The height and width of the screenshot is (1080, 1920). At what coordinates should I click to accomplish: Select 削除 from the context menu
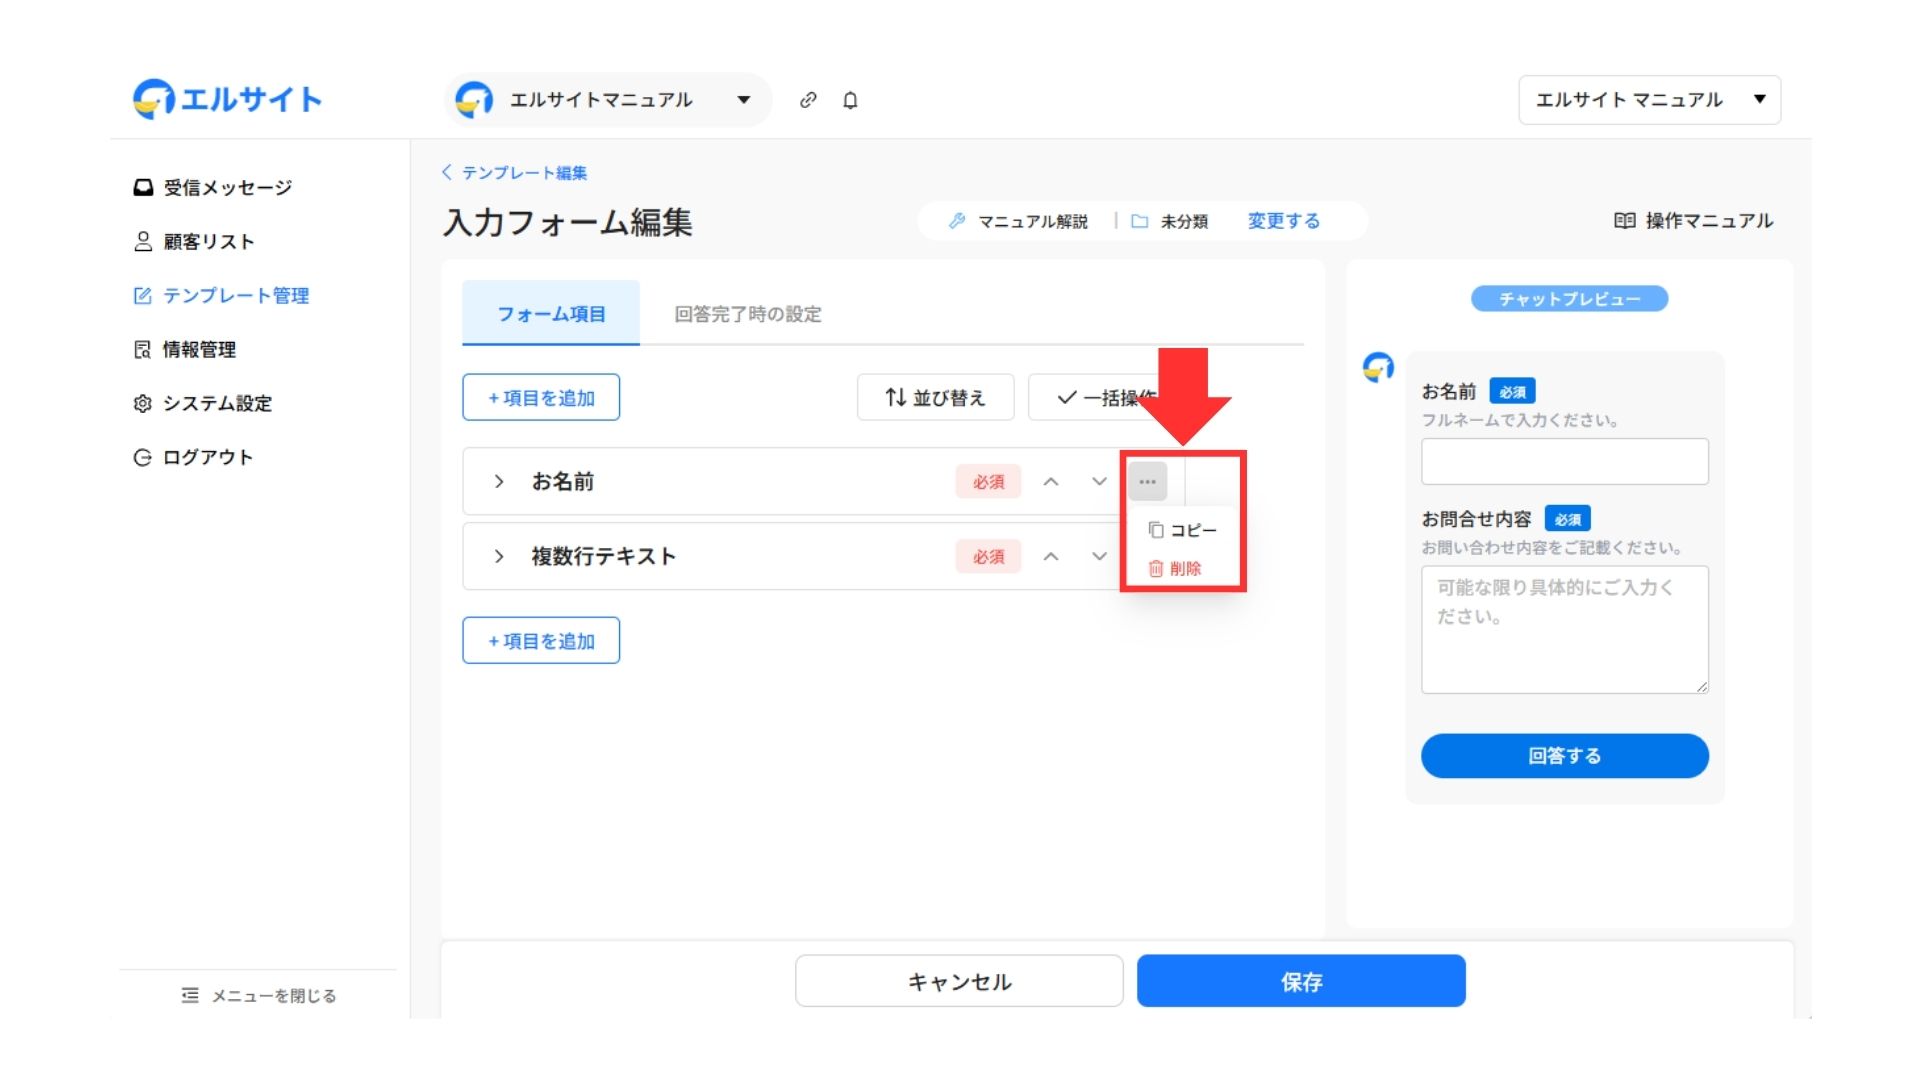tap(1176, 569)
